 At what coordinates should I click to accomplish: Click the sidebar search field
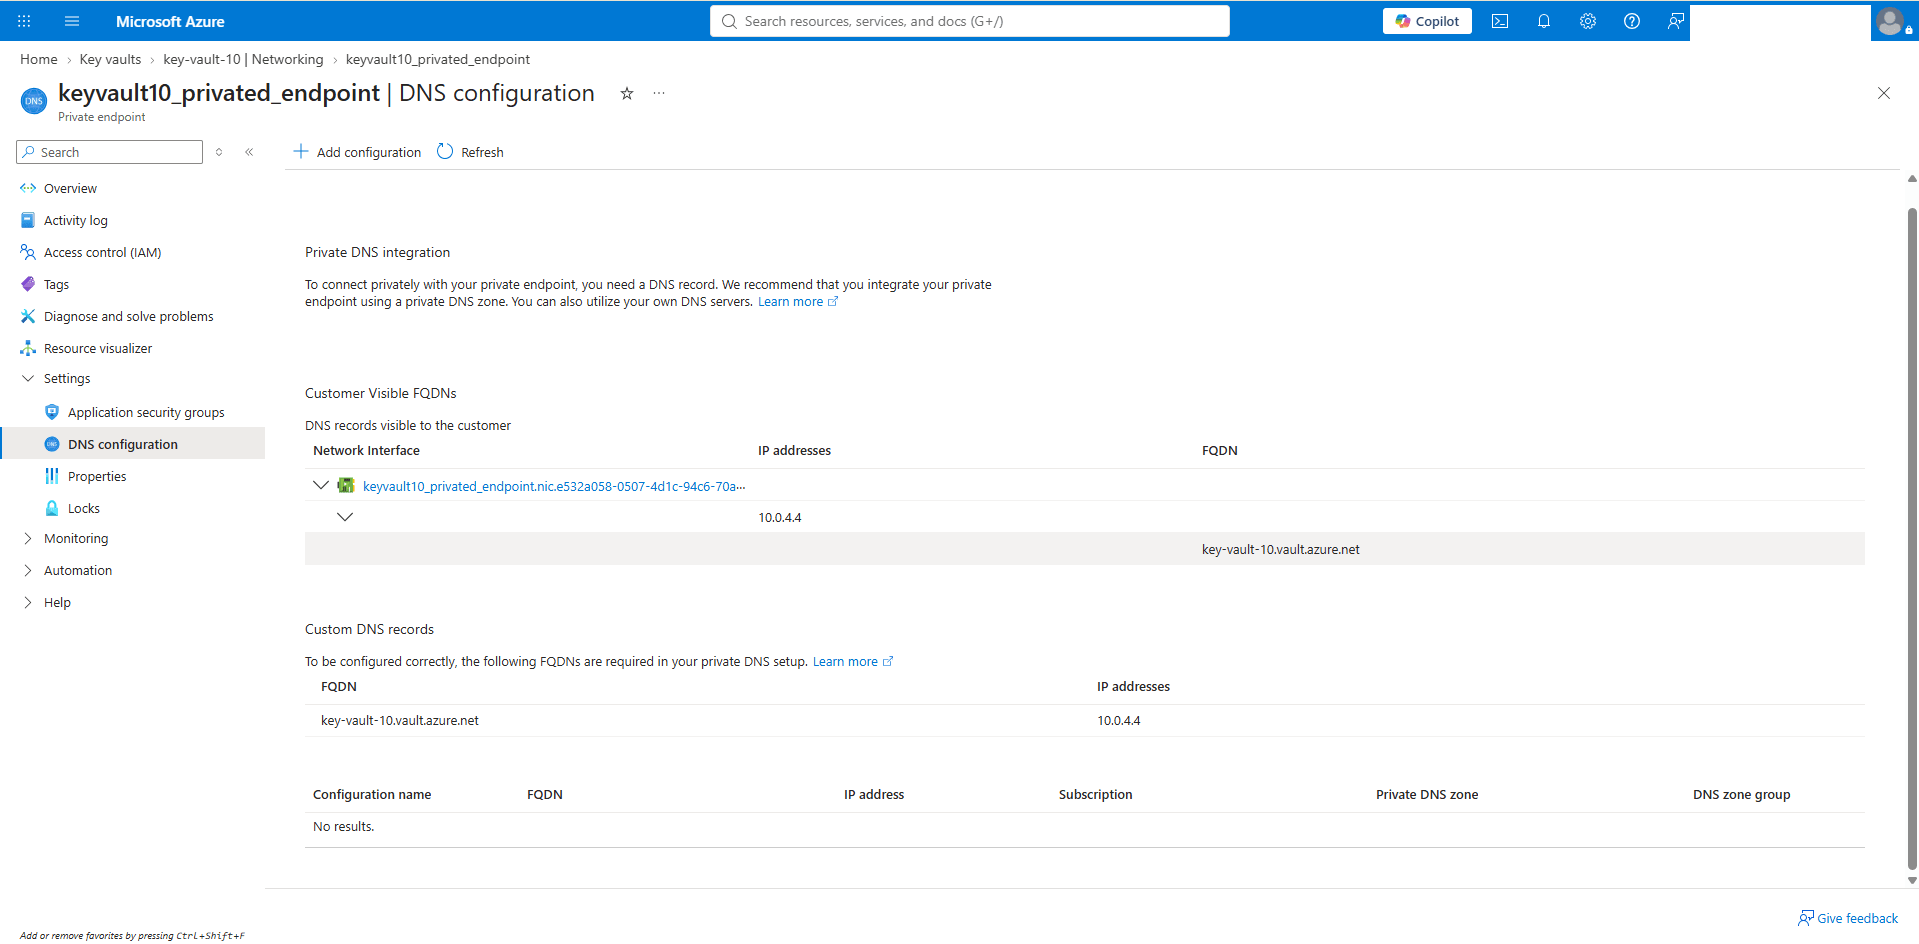[110, 152]
